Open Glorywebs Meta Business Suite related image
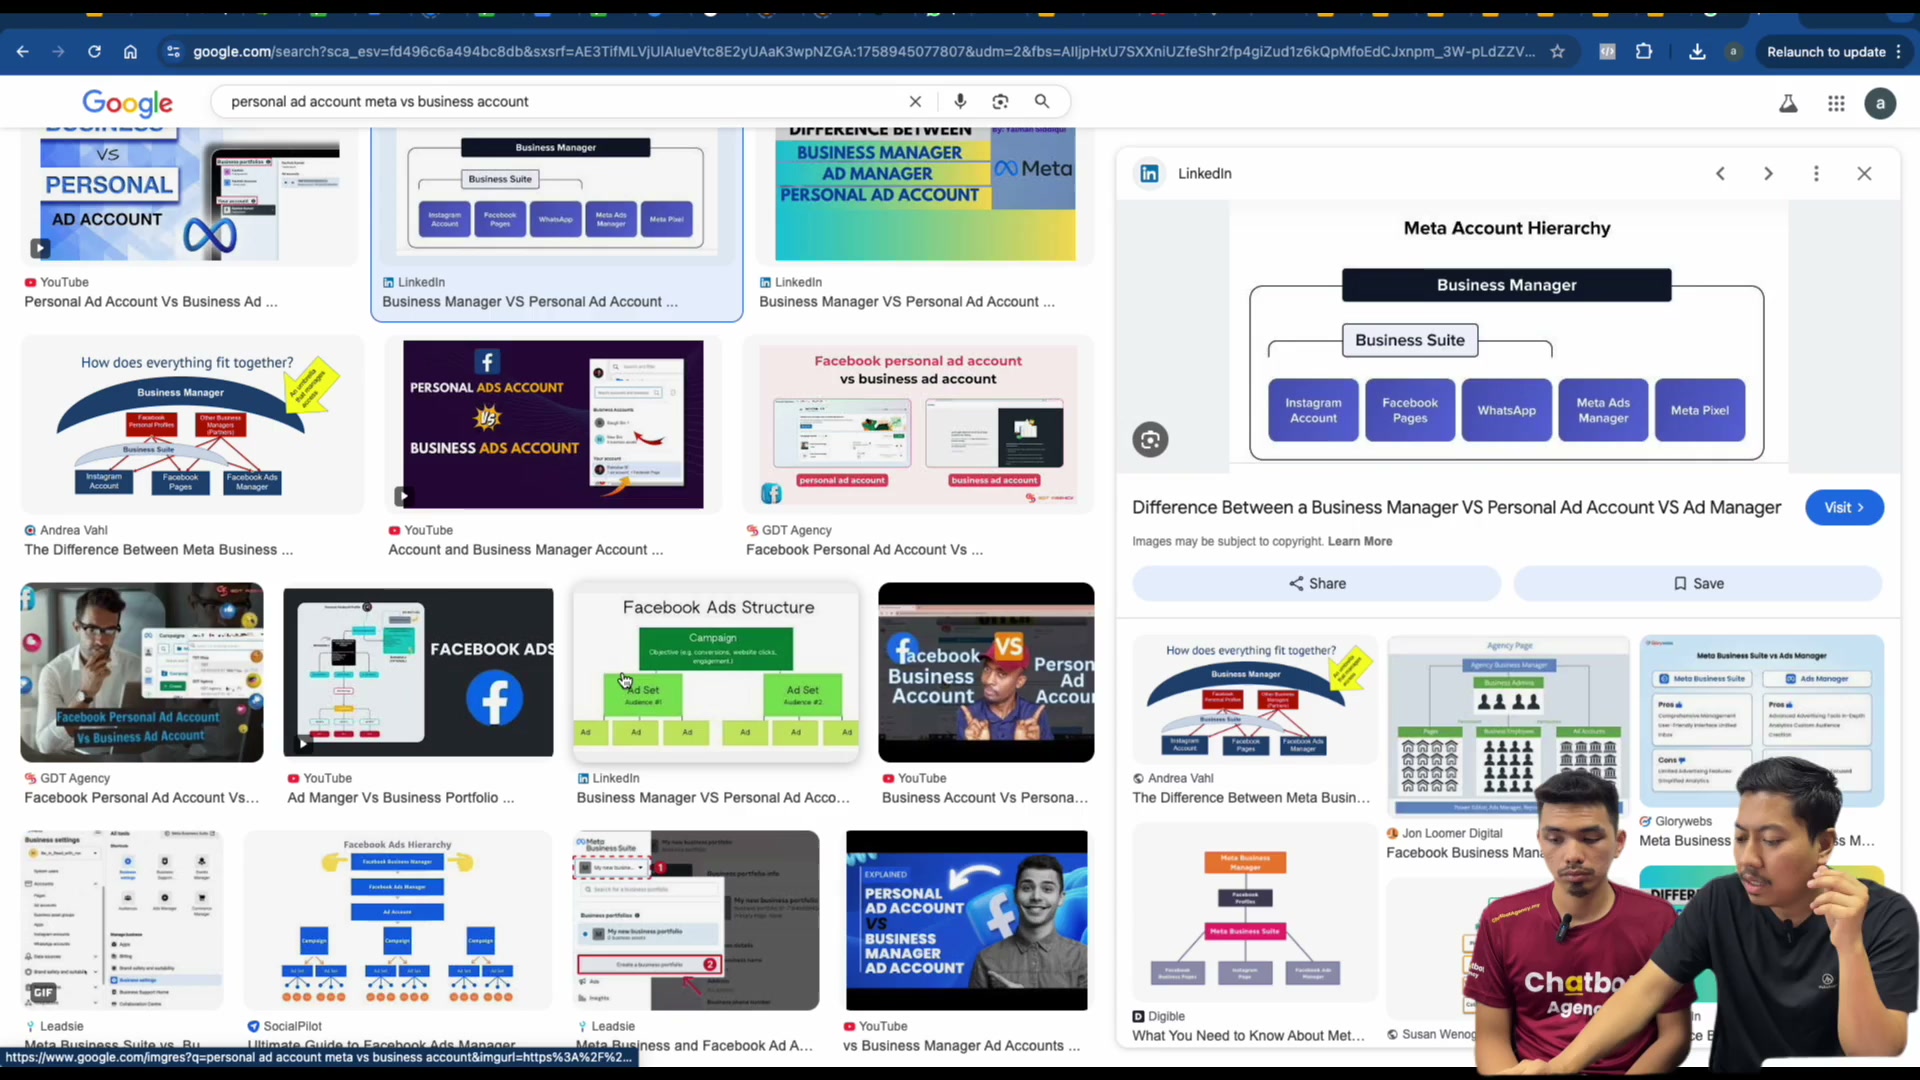 click(x=1762, y=721)
